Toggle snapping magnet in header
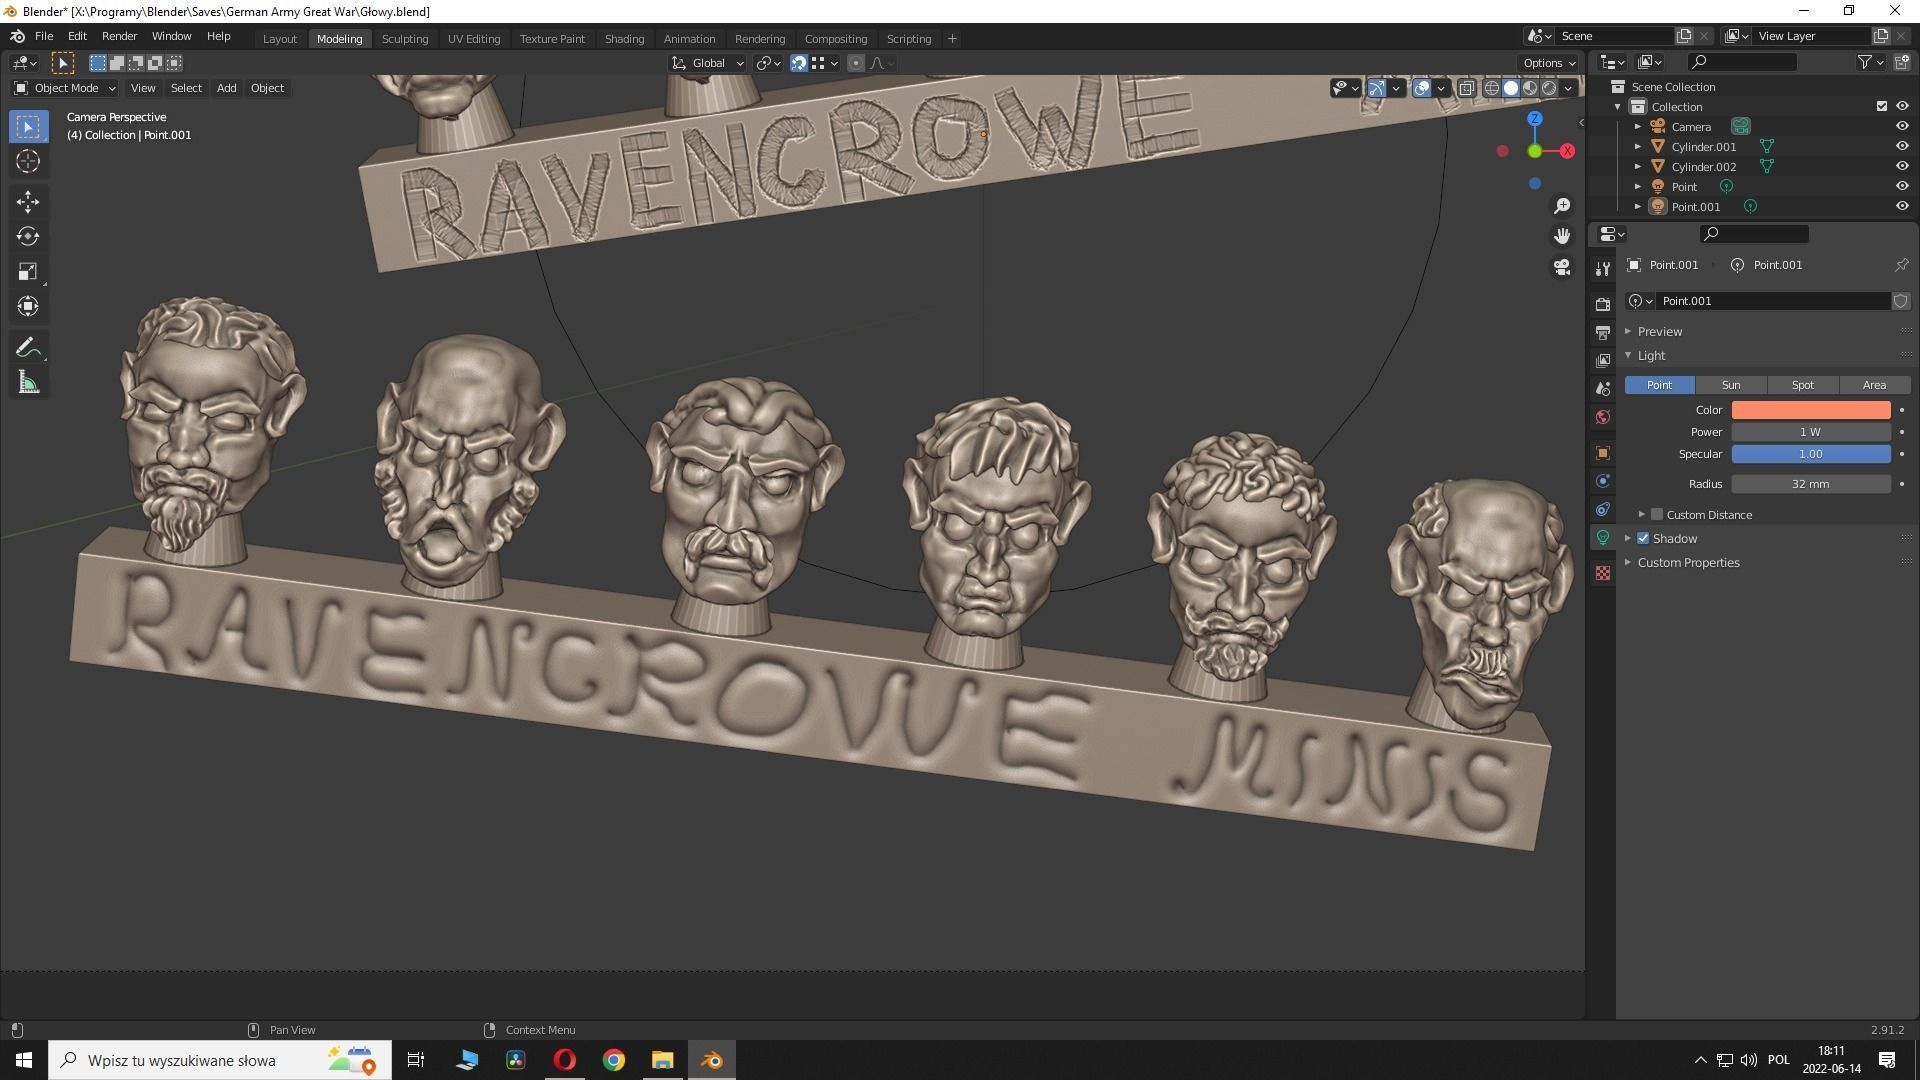 click(x=799, y=63)
